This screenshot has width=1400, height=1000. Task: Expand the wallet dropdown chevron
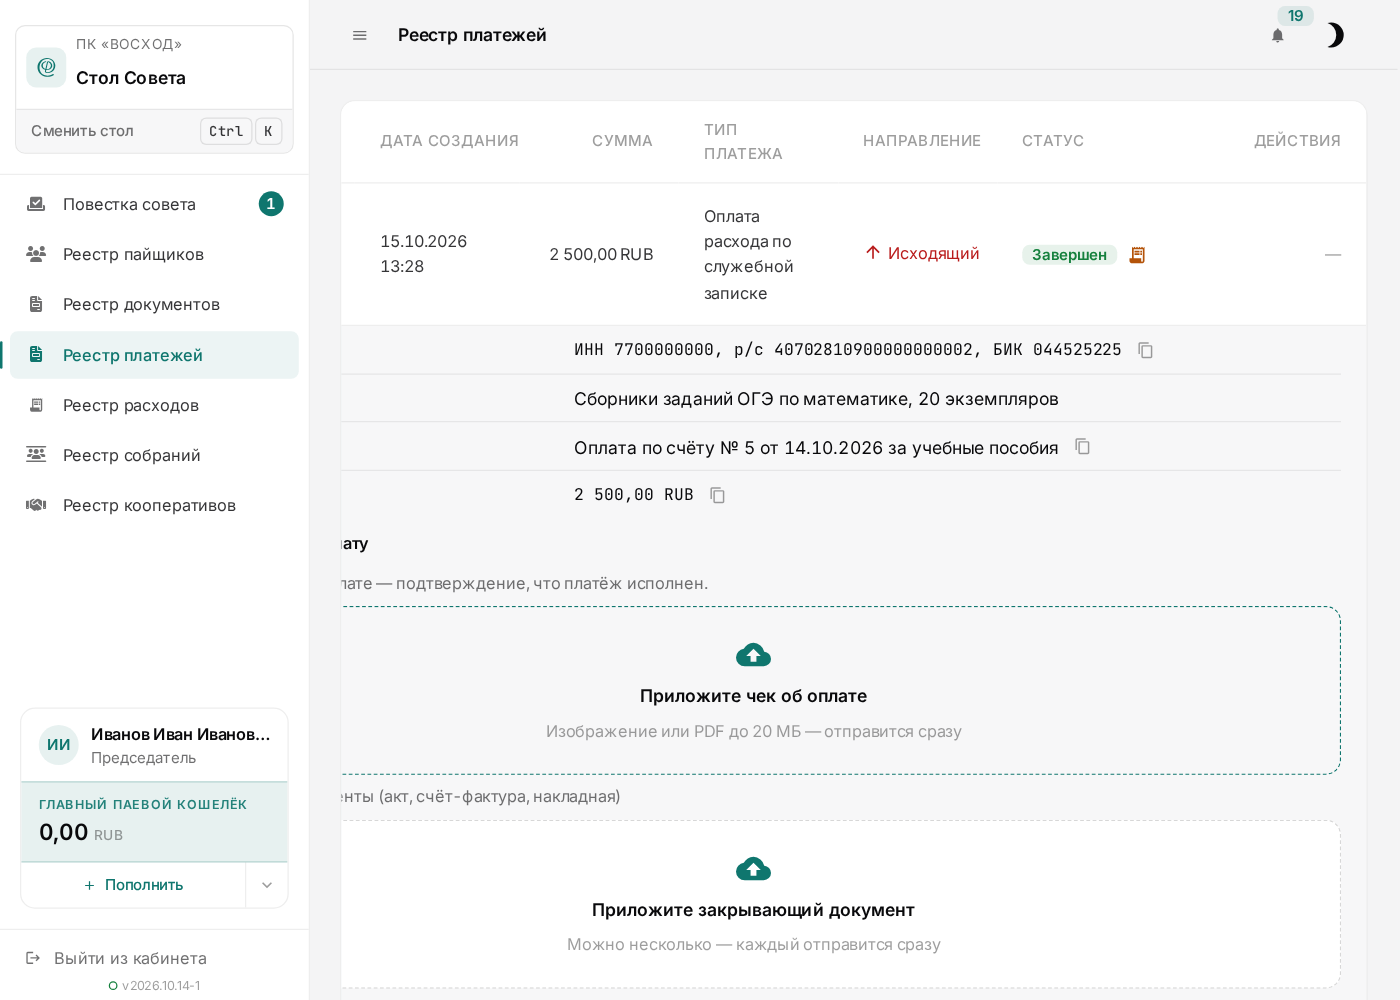(267, 885)
